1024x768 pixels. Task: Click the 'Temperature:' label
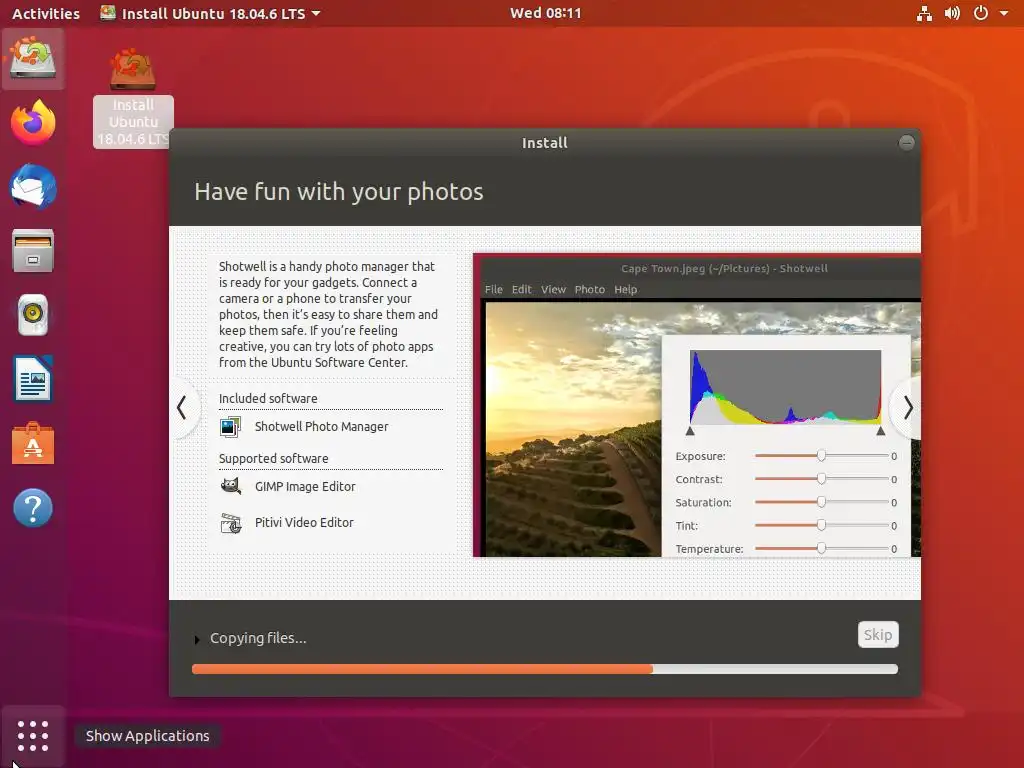(x=709, y=549)
